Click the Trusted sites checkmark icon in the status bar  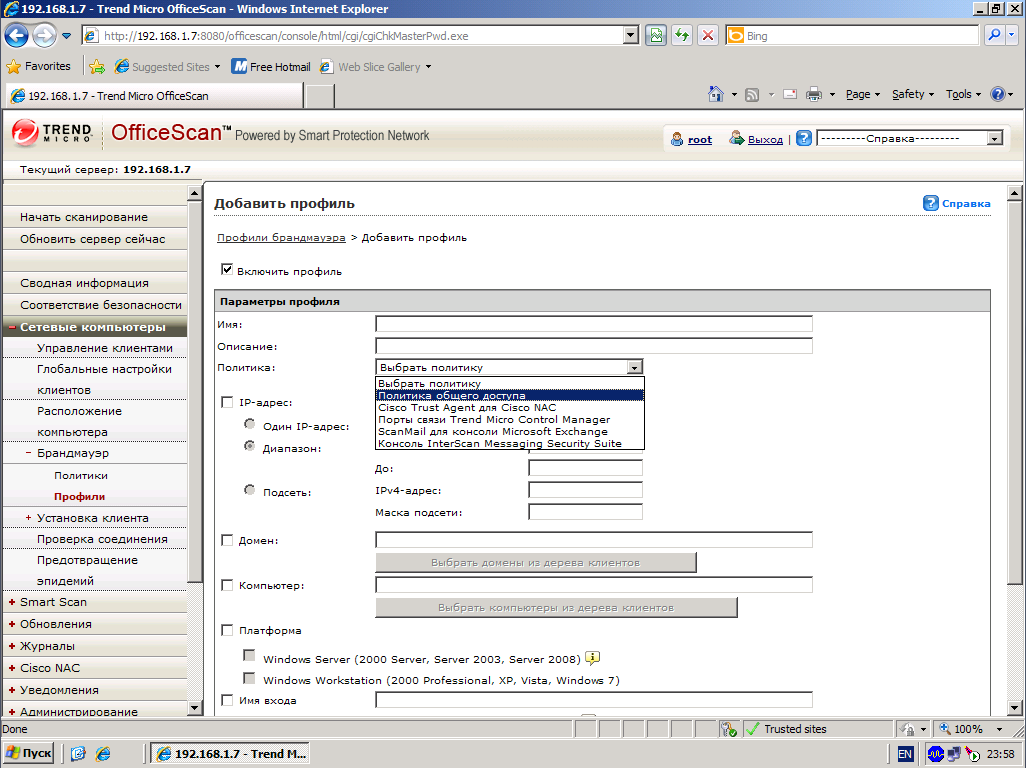pos(752,729)
